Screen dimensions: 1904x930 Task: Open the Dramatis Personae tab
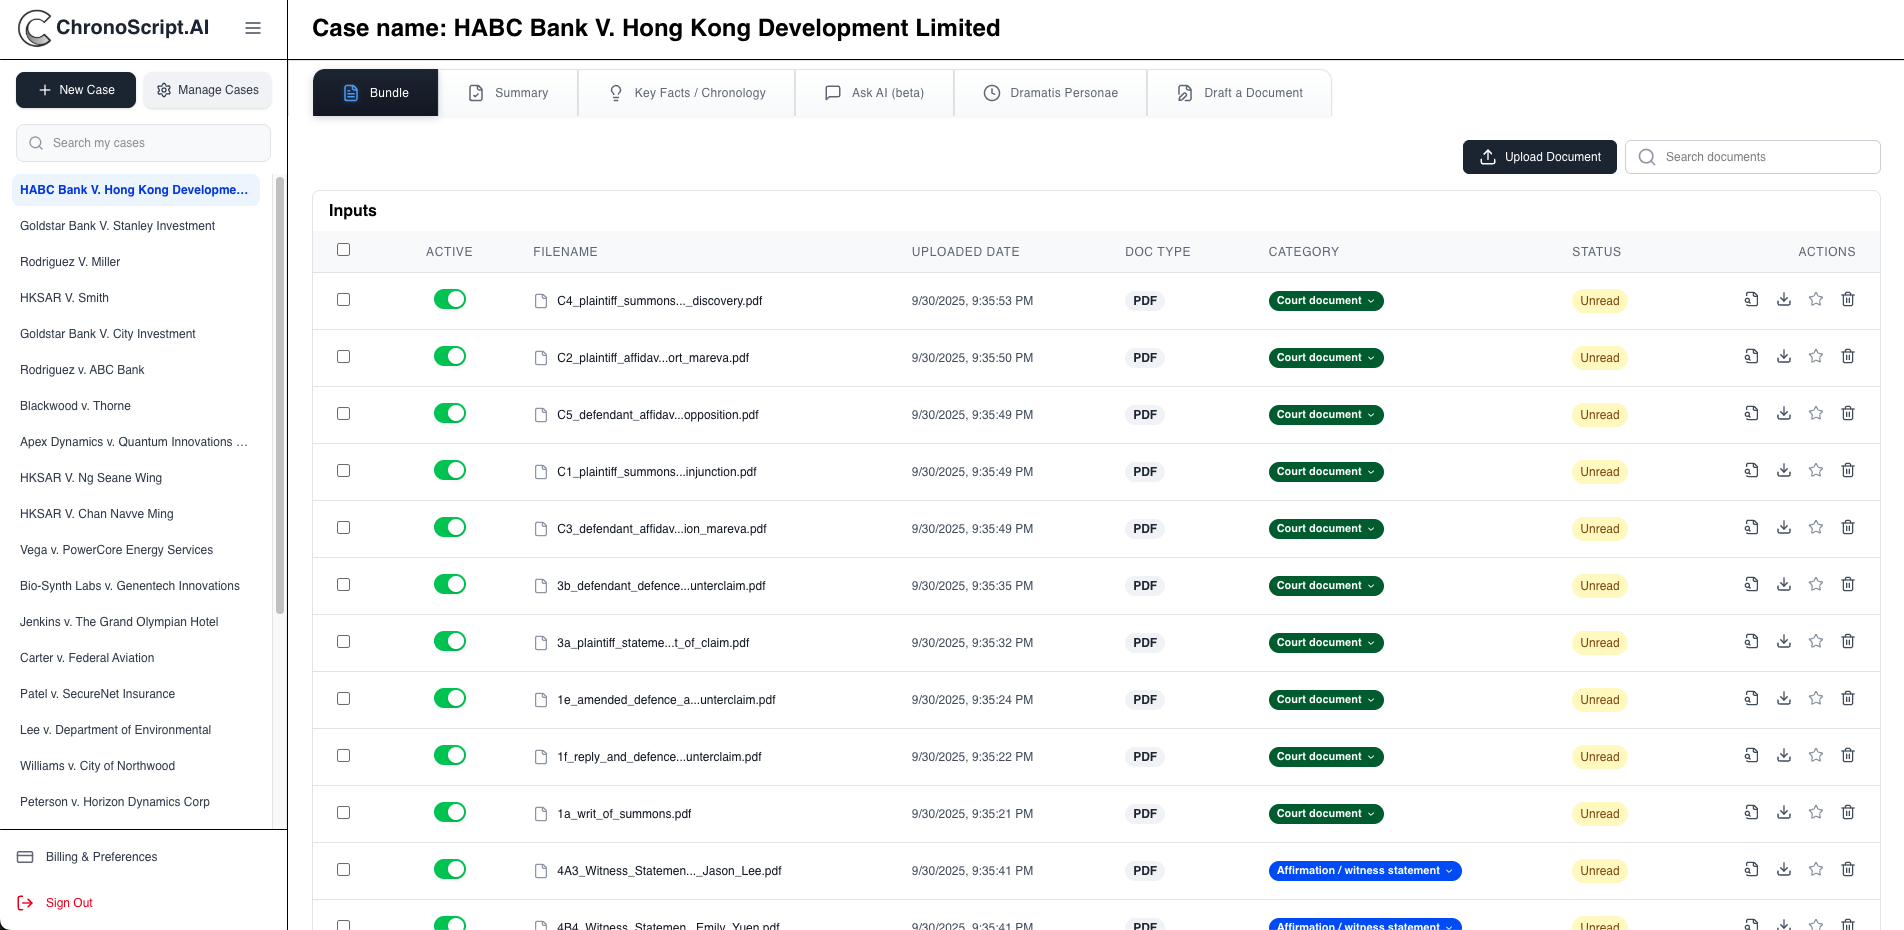(1050, 93)
